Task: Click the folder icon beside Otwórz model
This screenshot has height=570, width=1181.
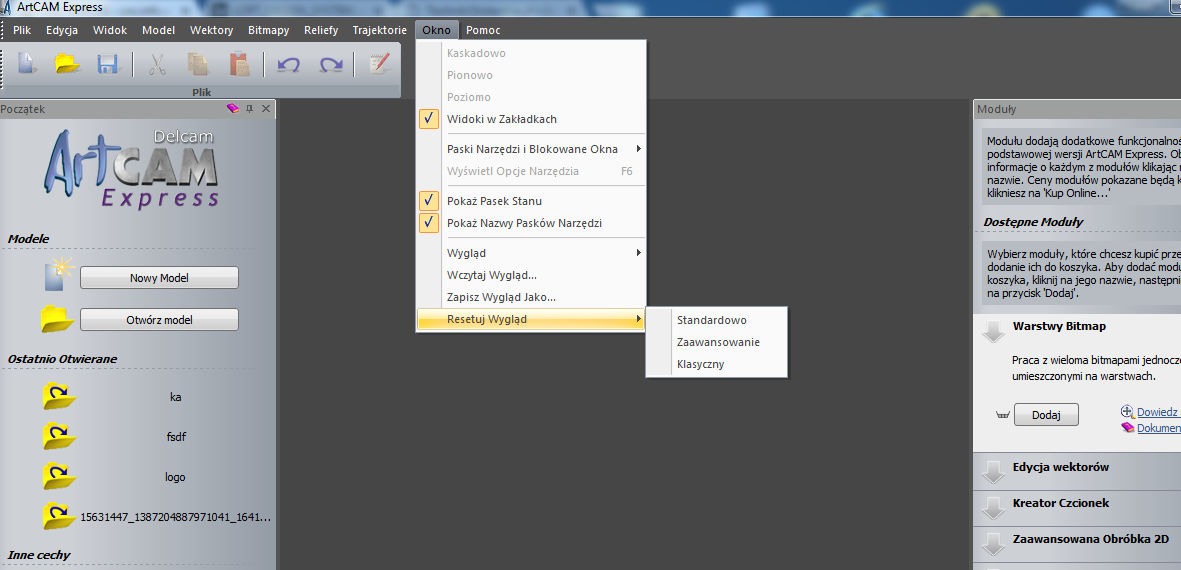Action: (57, 319)
